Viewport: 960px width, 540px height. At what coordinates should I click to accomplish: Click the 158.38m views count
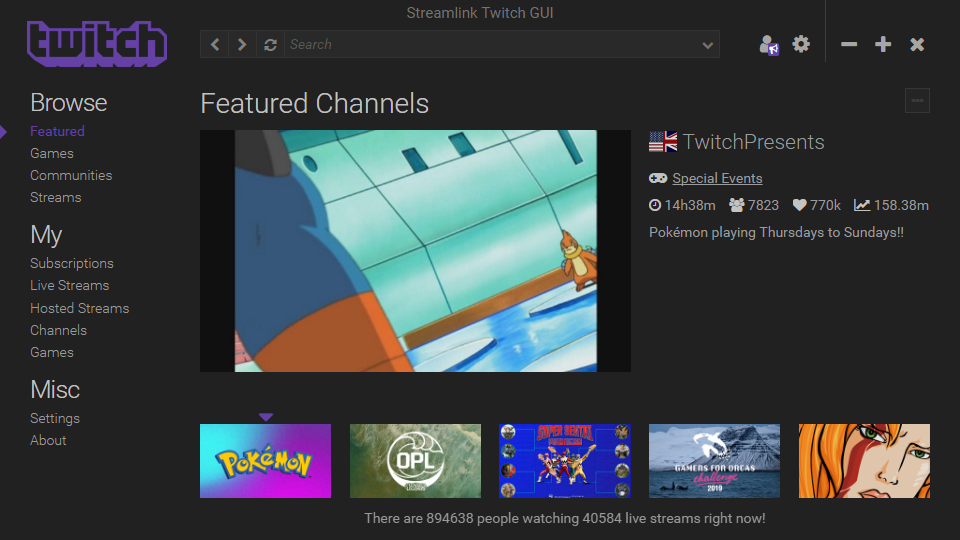tap(901, 205)
